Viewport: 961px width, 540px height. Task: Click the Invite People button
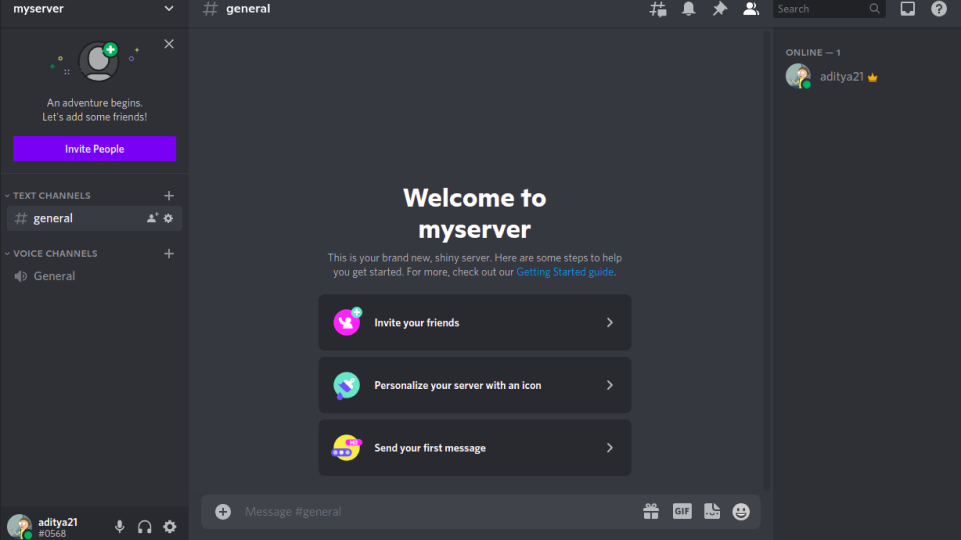tap(94, 149)
